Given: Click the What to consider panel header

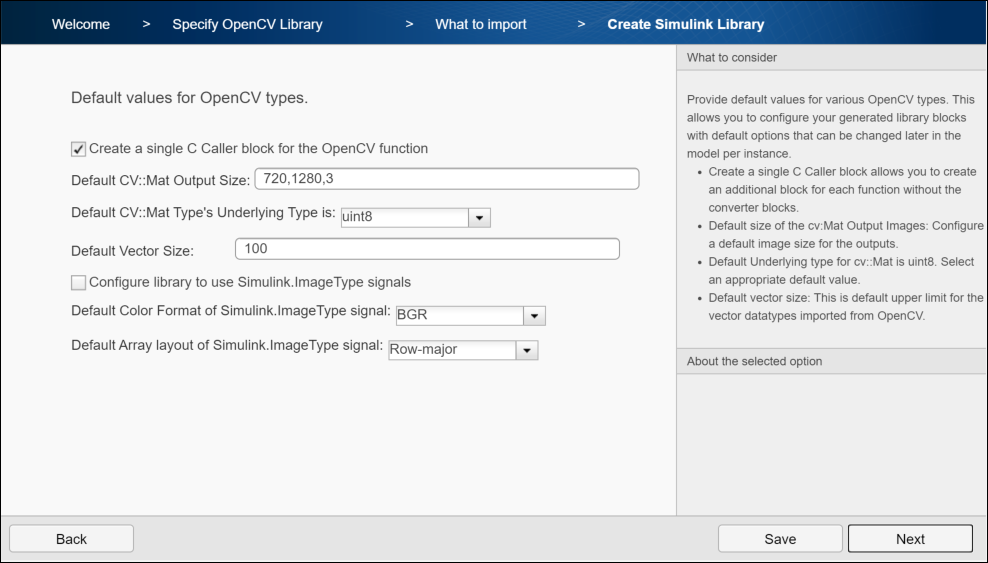Looking at the screenshot, I should 832,58.
